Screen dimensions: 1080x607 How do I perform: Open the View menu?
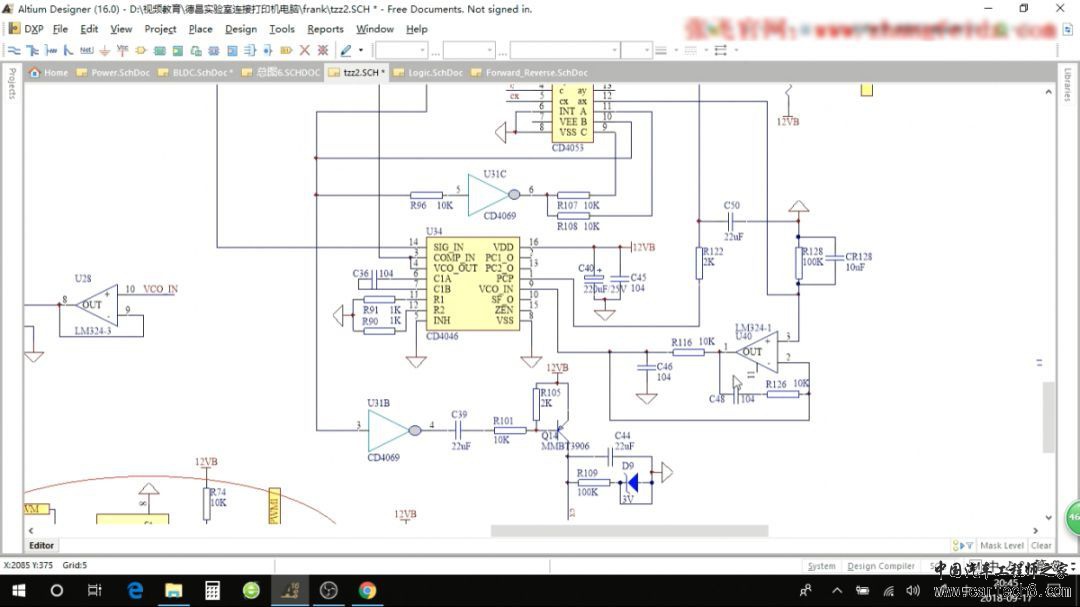tap(121, 29)
